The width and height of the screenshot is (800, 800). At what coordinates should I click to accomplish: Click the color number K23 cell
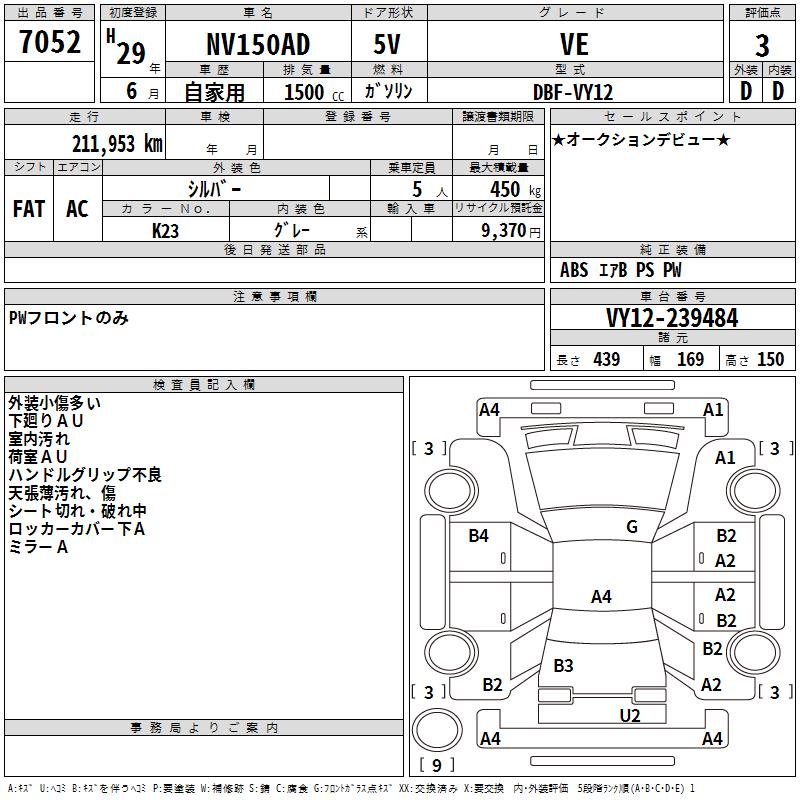[165, 231]
